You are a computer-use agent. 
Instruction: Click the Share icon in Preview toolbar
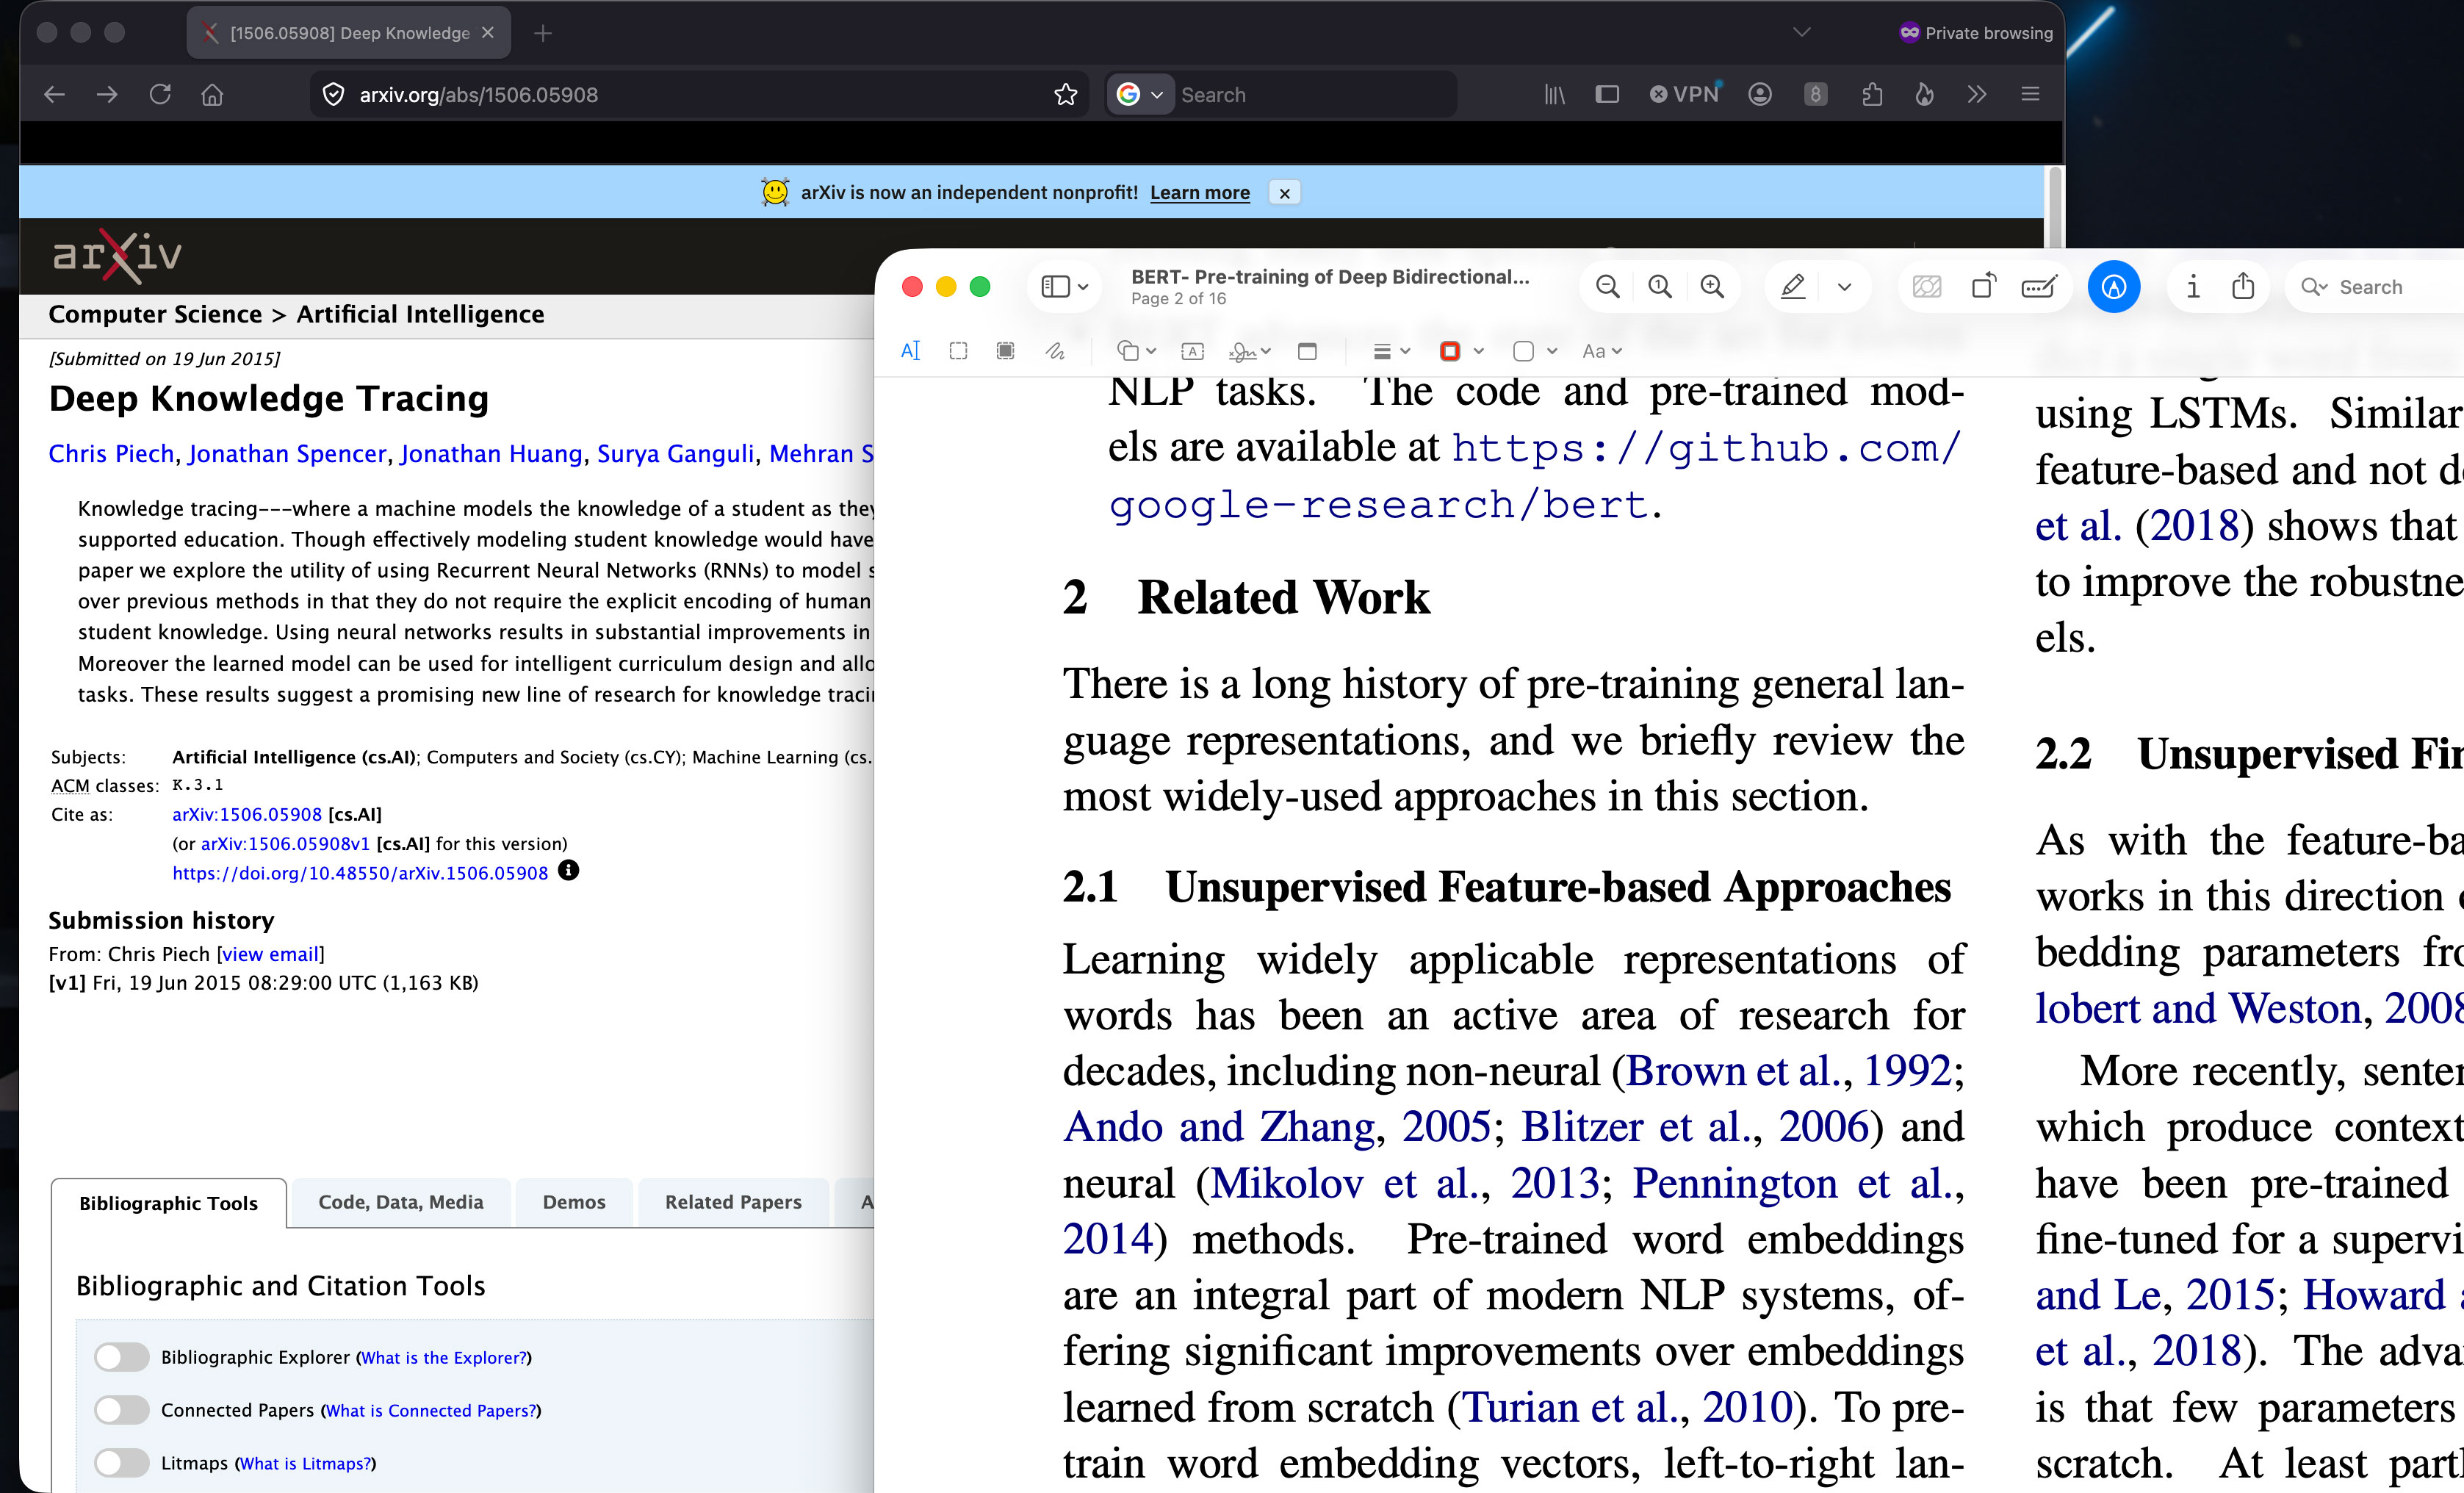point(2243,287)
